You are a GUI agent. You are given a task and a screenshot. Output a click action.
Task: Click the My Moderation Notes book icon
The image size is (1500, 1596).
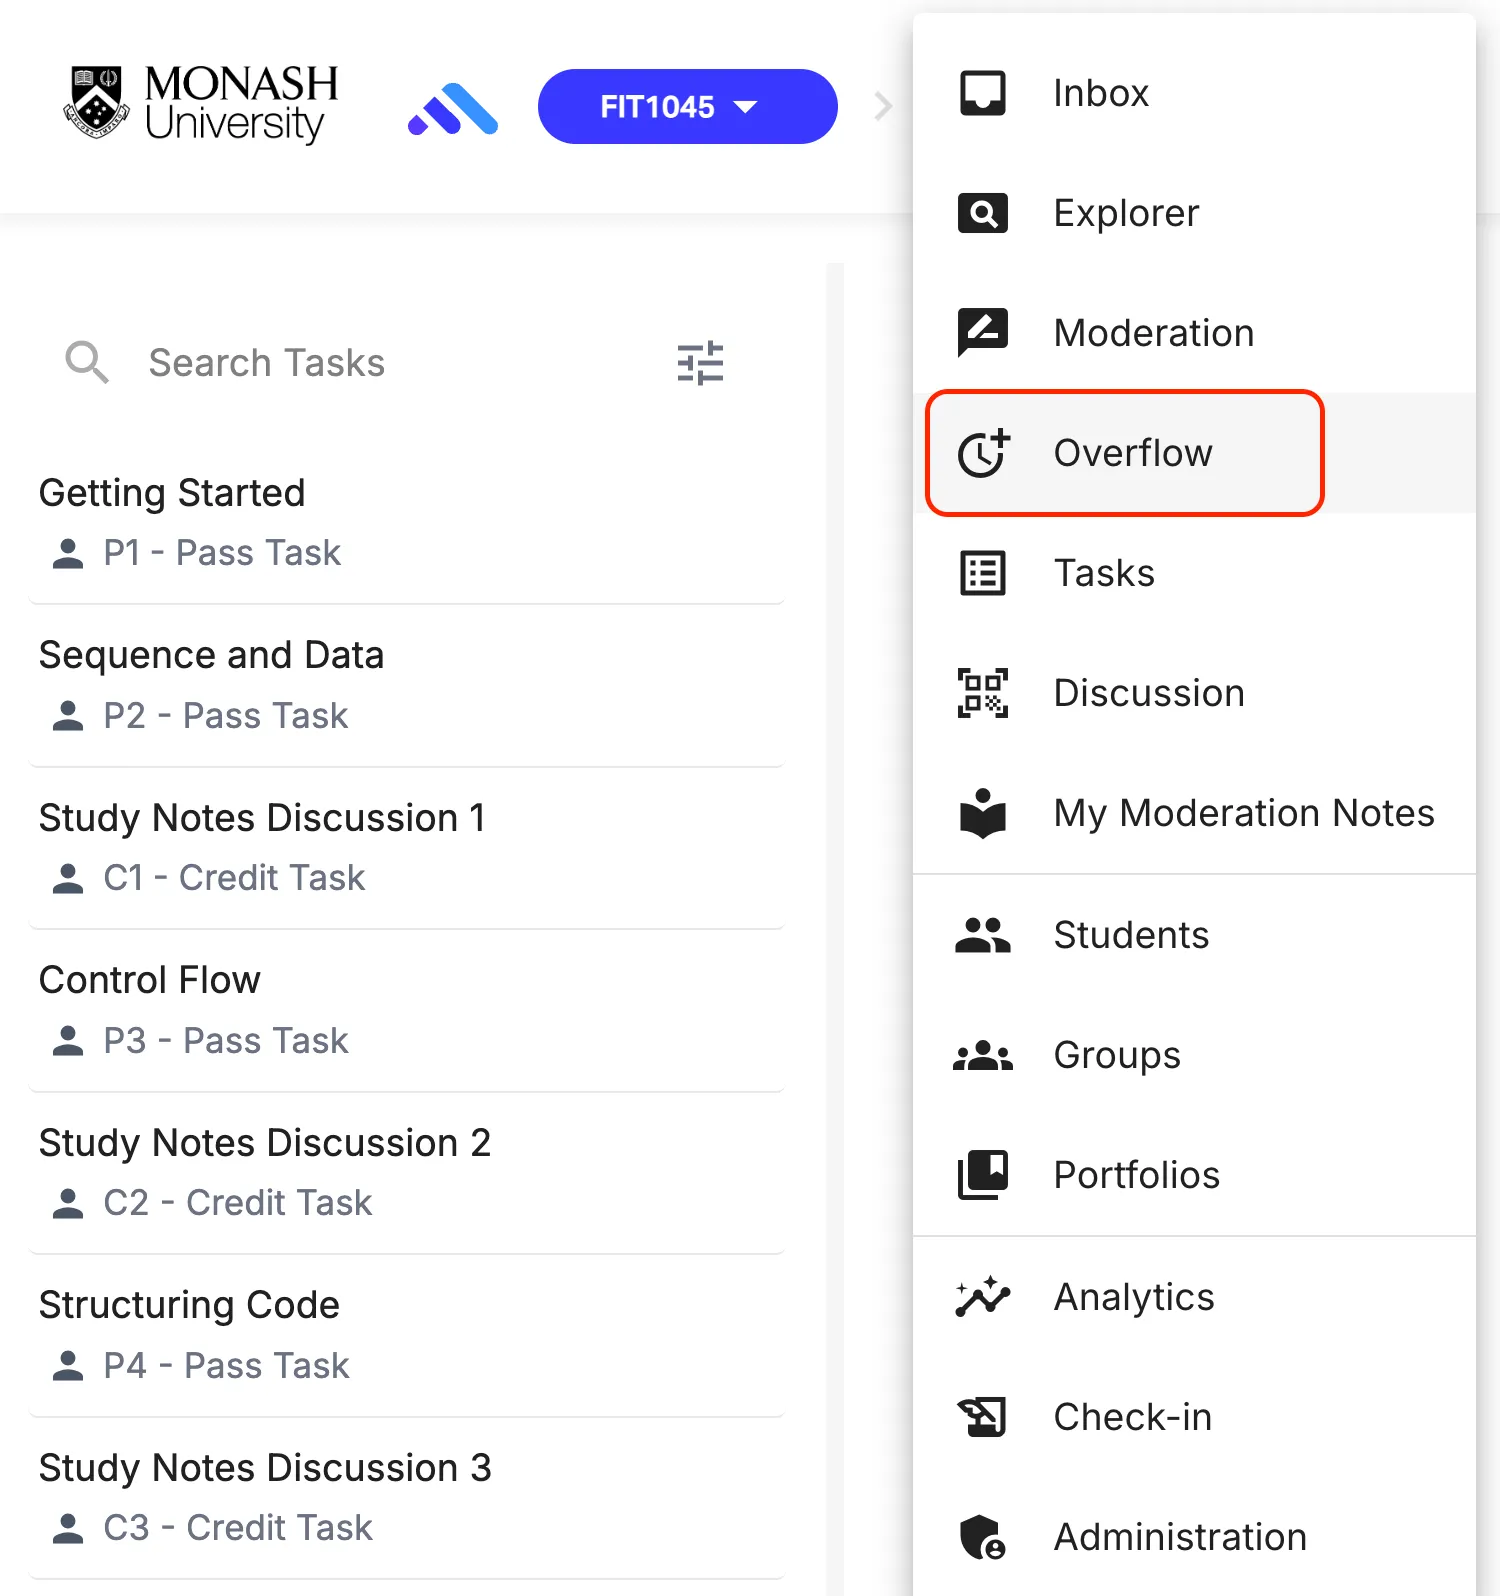tap(982, 813)
